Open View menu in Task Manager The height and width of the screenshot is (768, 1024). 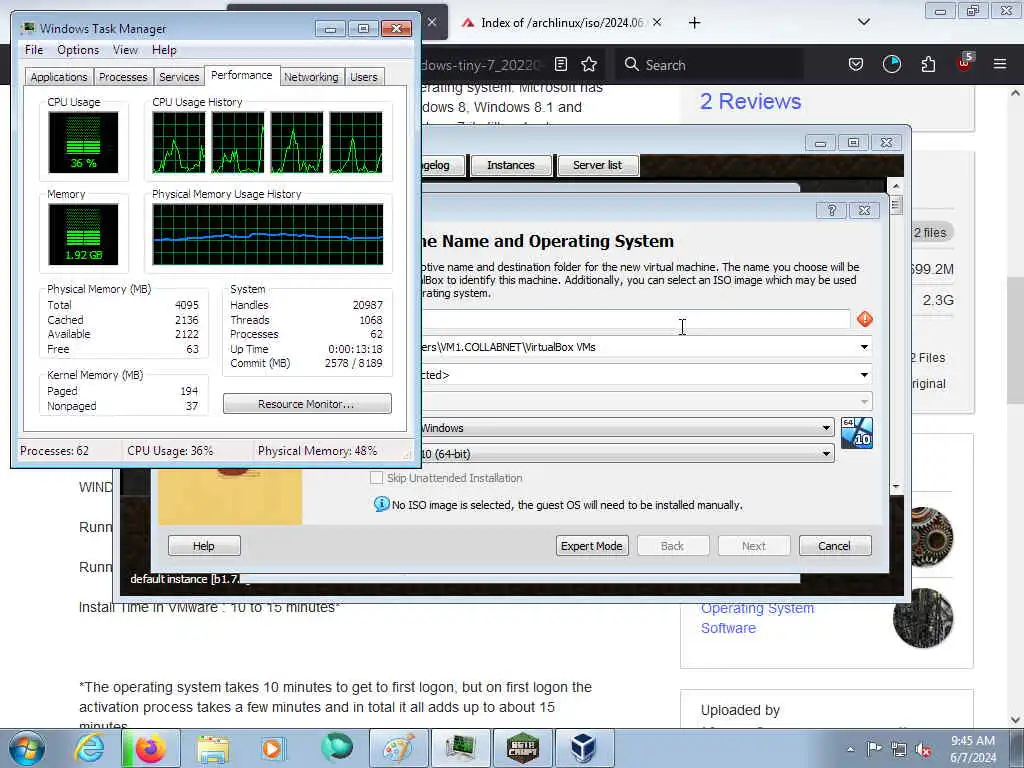pos(125,50)
